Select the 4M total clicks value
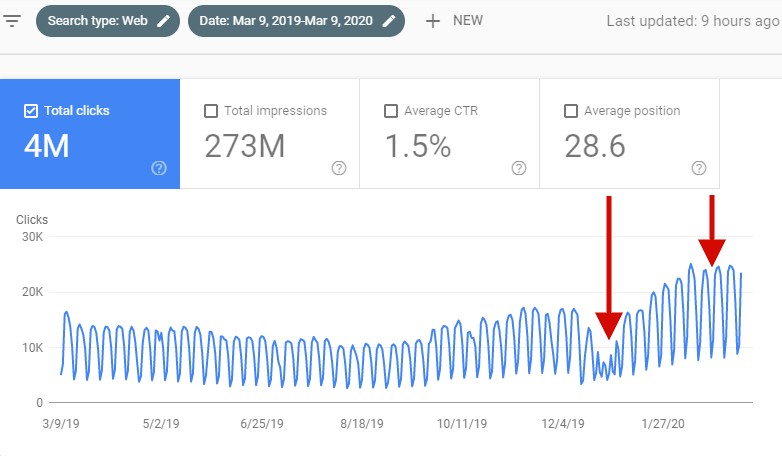782x456 pixels. [46, 146]
